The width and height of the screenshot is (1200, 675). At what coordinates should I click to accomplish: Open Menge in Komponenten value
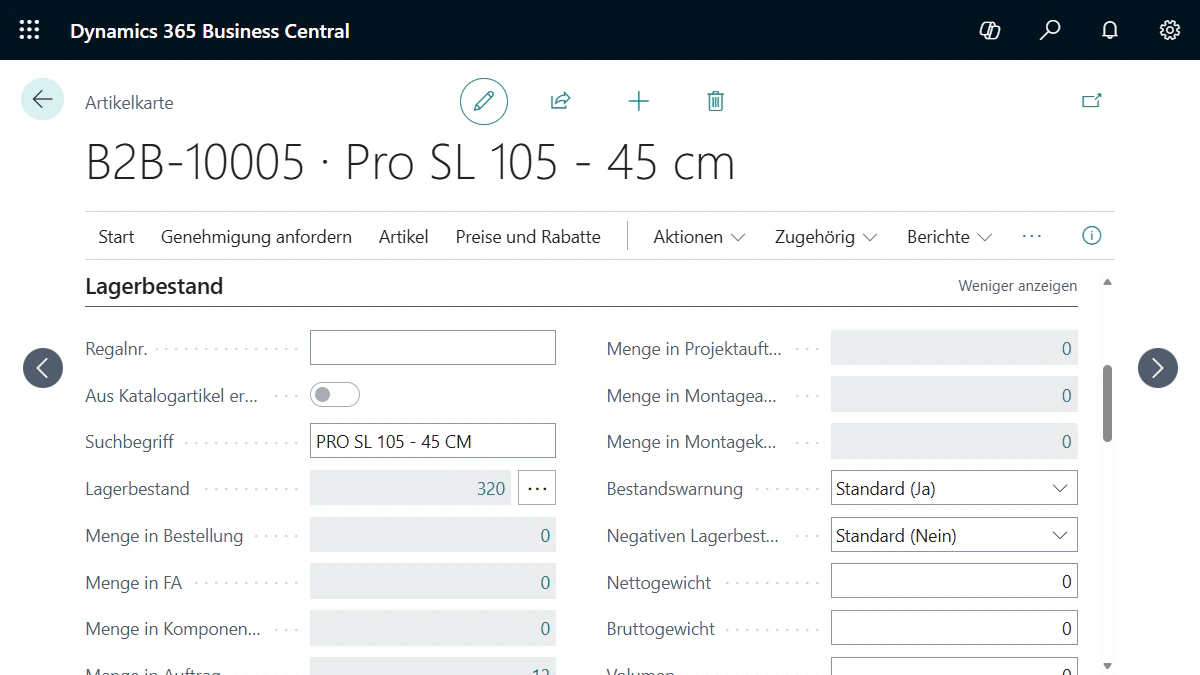(x=545, y=629)
